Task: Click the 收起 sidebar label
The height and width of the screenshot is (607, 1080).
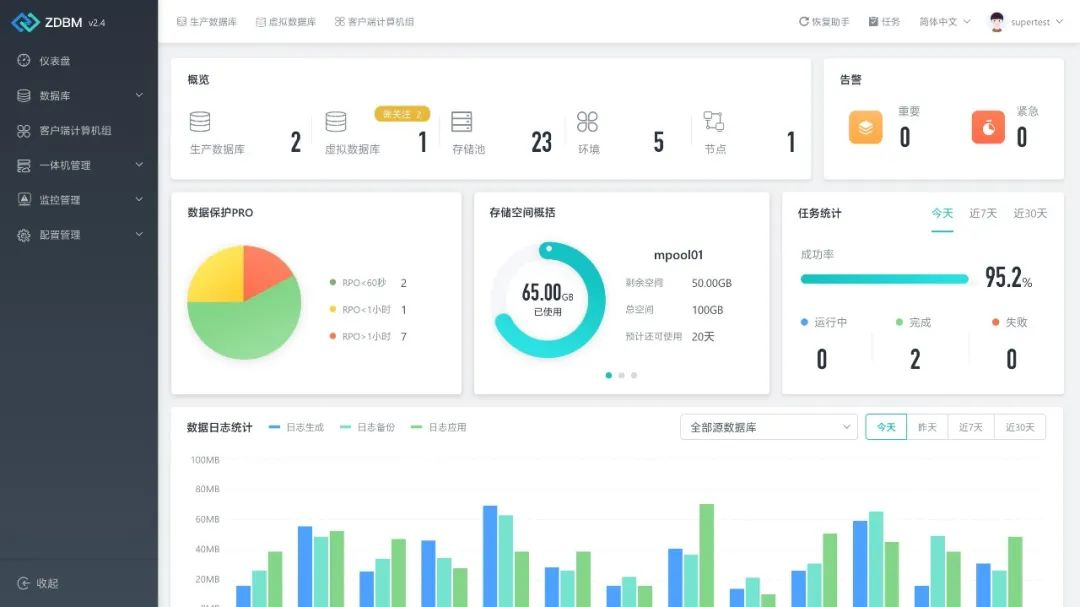Action: pyautogui.click(x=48, y=584)
